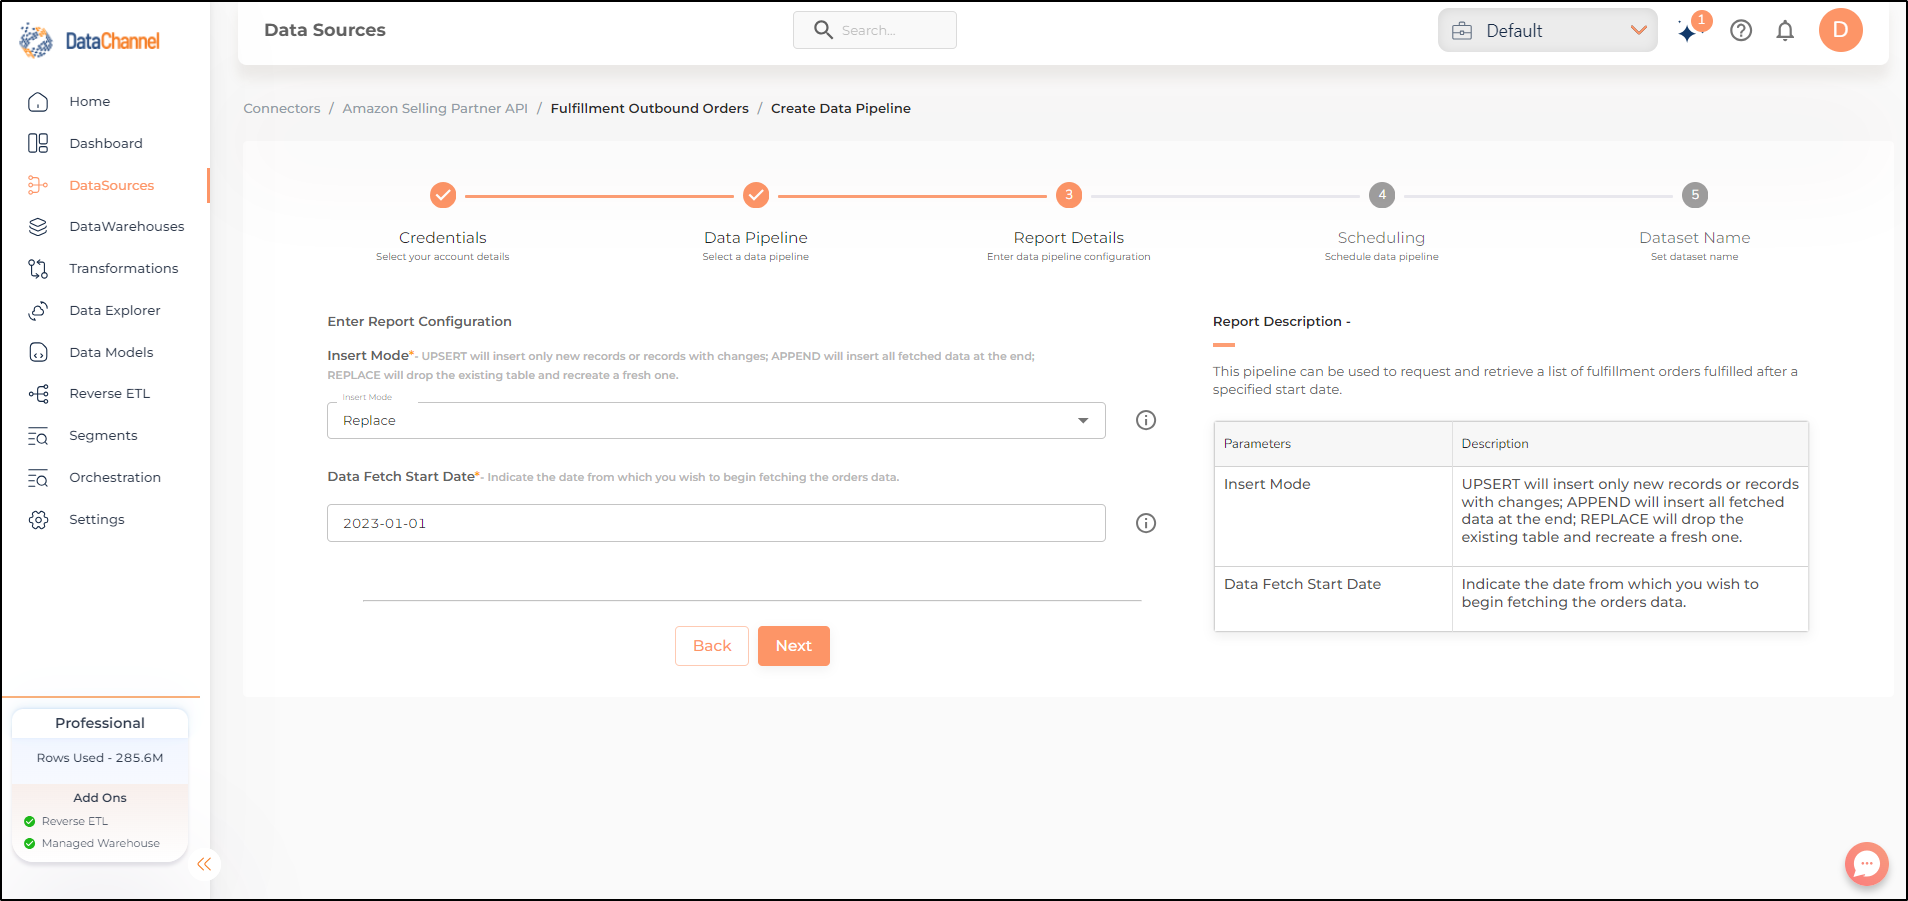The image size is (1908, 901).
Task: Click the completed Credentials step circle
Action: [x=443, y=195]
